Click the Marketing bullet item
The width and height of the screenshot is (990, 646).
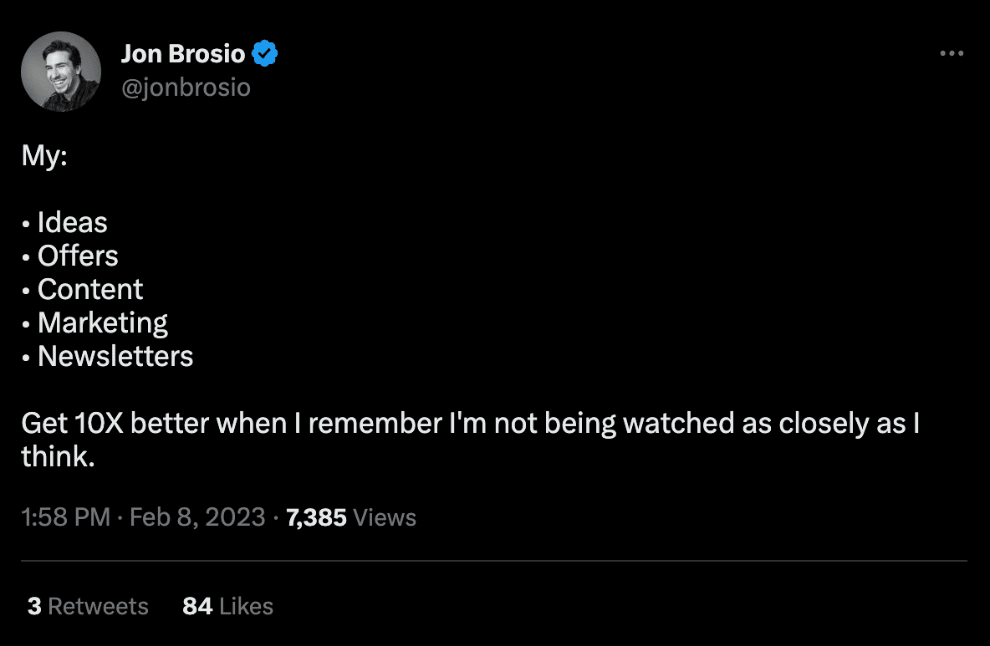click(102, 323)
